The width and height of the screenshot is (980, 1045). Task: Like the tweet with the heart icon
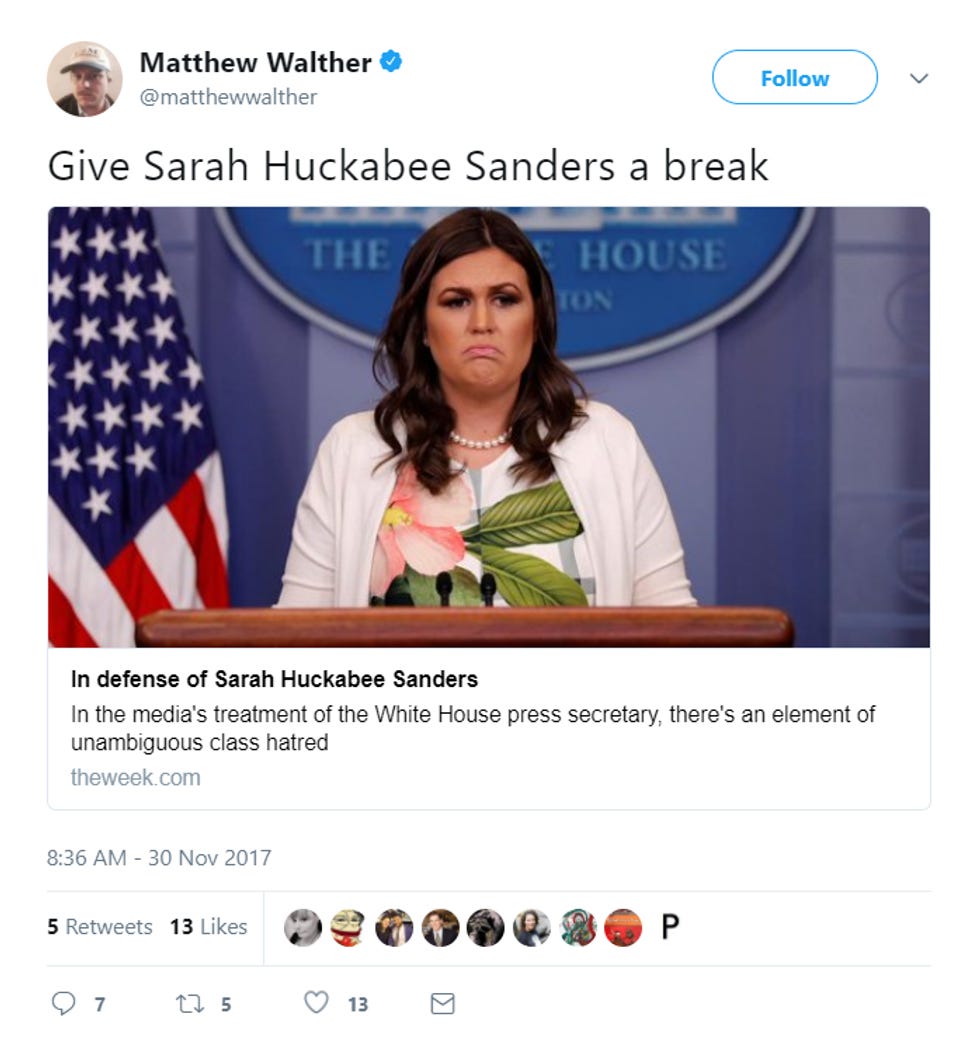[x=316, y=1002]
